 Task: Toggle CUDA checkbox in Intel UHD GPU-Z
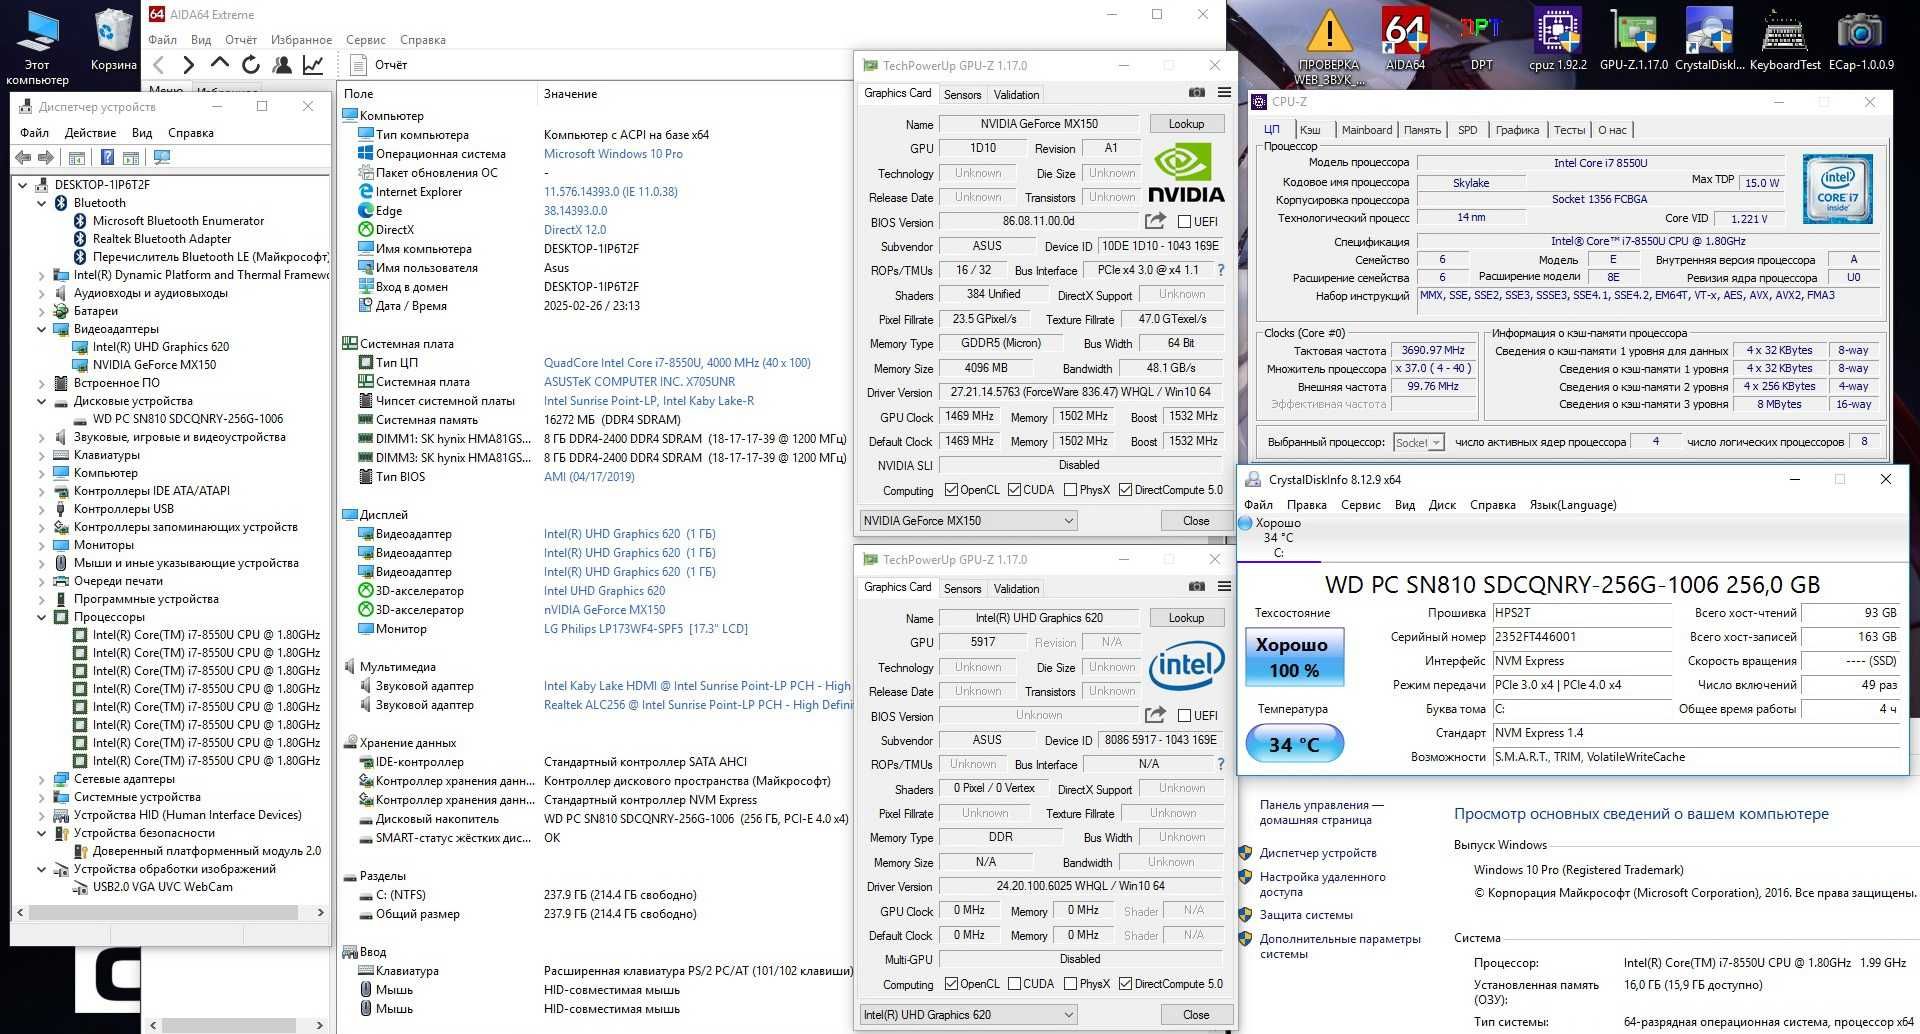1014,984
